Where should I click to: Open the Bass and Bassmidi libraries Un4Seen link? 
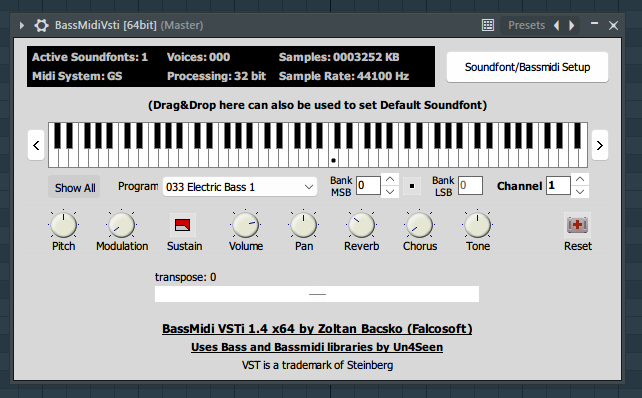317,347
